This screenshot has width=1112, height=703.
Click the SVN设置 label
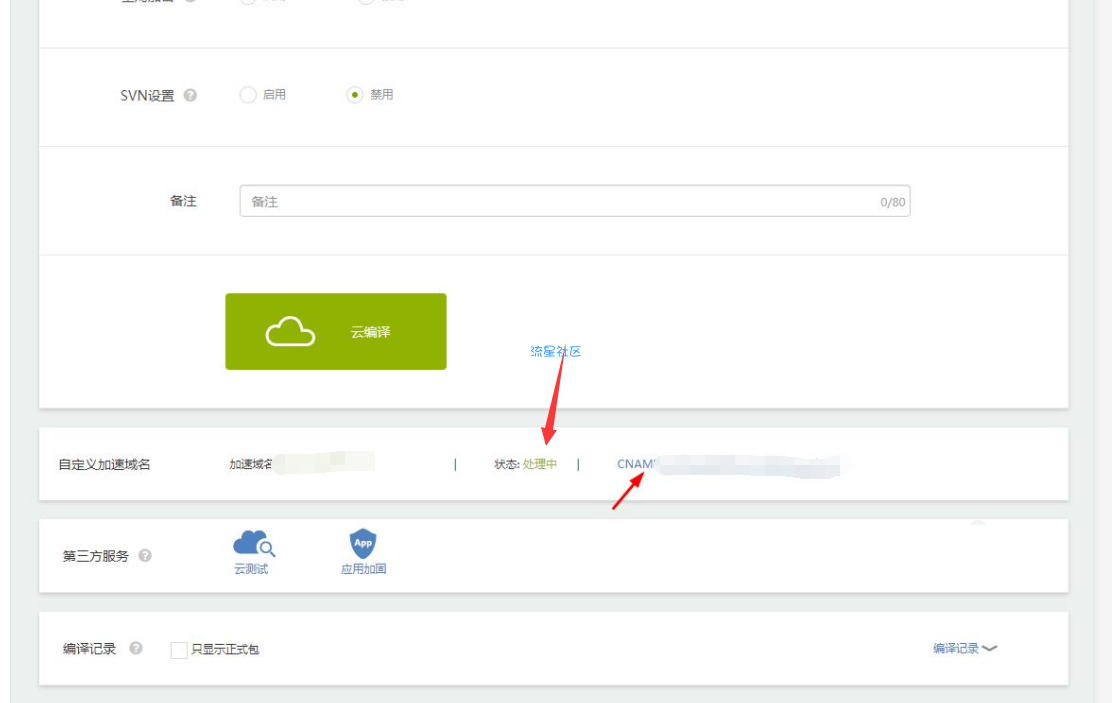[148, 95]
